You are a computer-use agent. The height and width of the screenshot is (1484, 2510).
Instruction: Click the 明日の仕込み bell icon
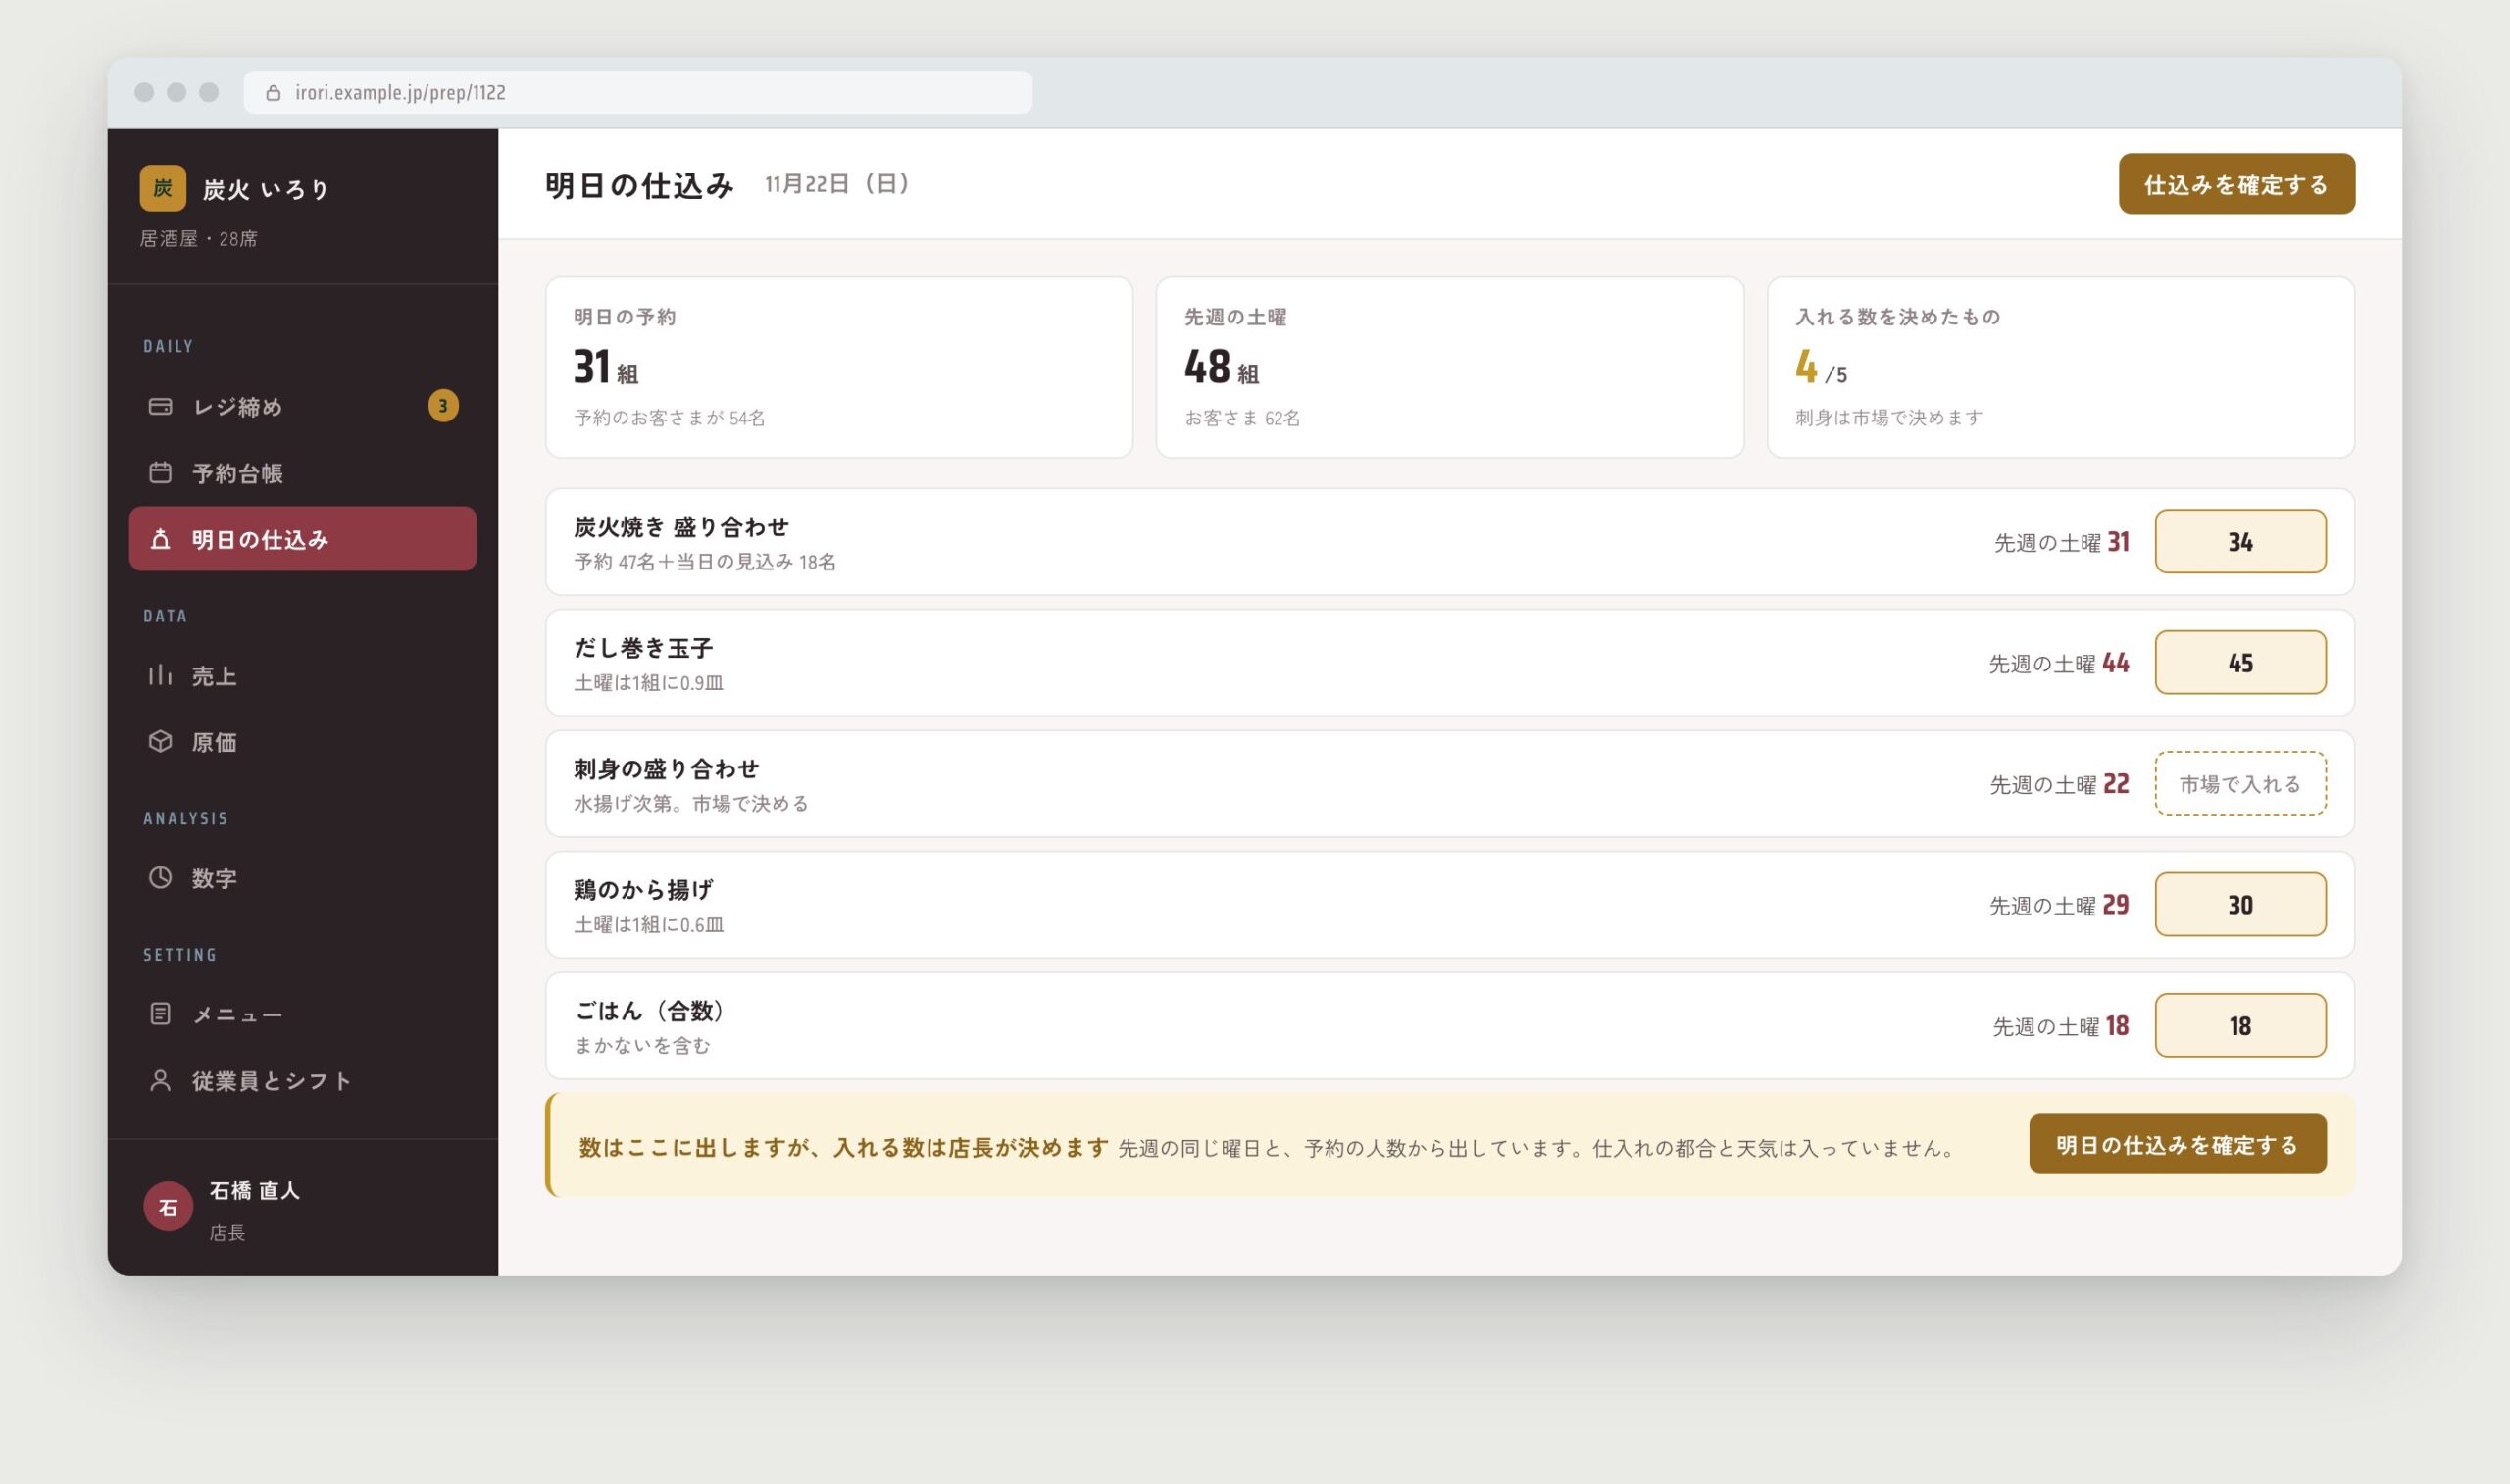pos(160,539)
